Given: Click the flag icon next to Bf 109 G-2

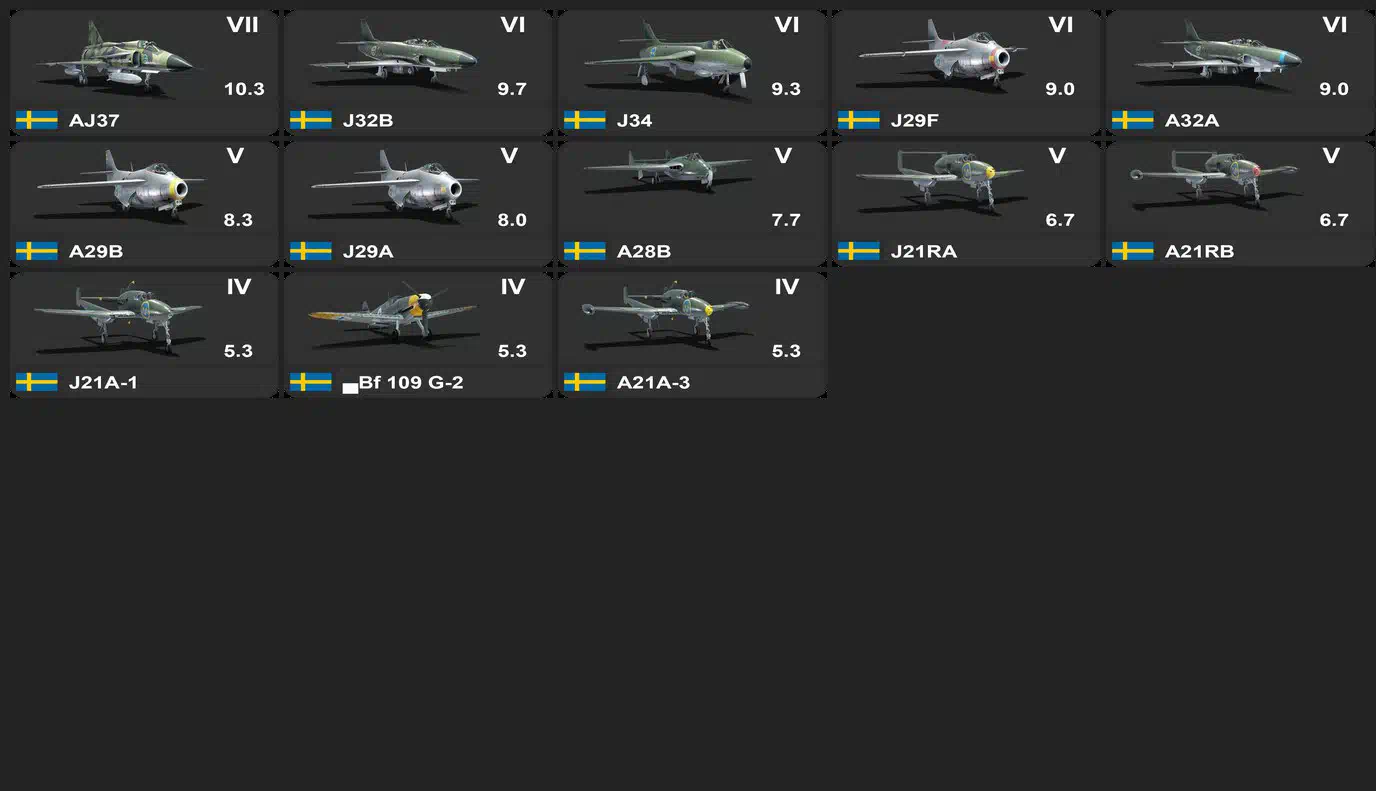Looking at the screenshot, I should pyautogui.click(x=311, y=382).
